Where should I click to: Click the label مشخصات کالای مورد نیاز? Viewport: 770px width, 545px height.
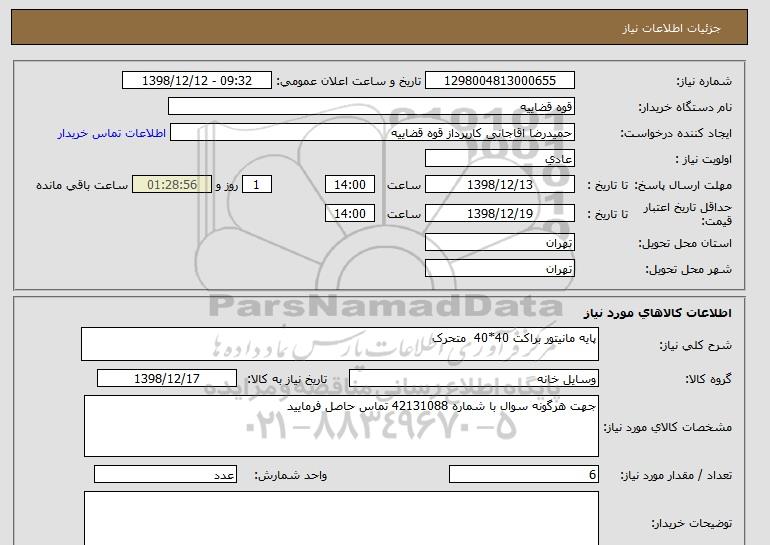click(668, 427)
